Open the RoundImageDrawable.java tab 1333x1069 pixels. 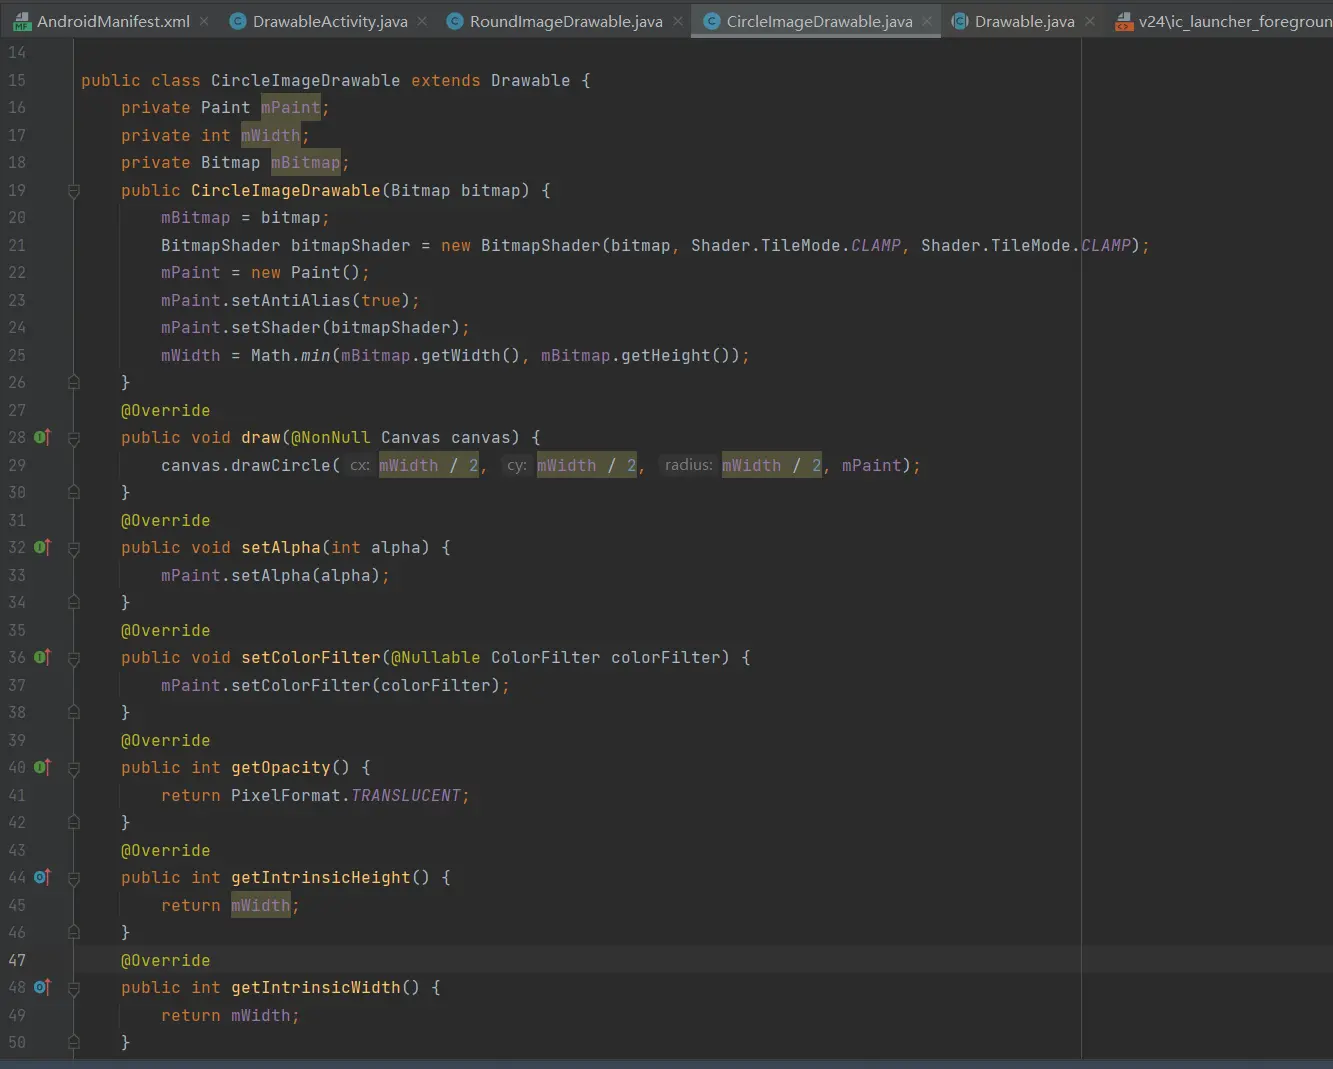[565, 21]
